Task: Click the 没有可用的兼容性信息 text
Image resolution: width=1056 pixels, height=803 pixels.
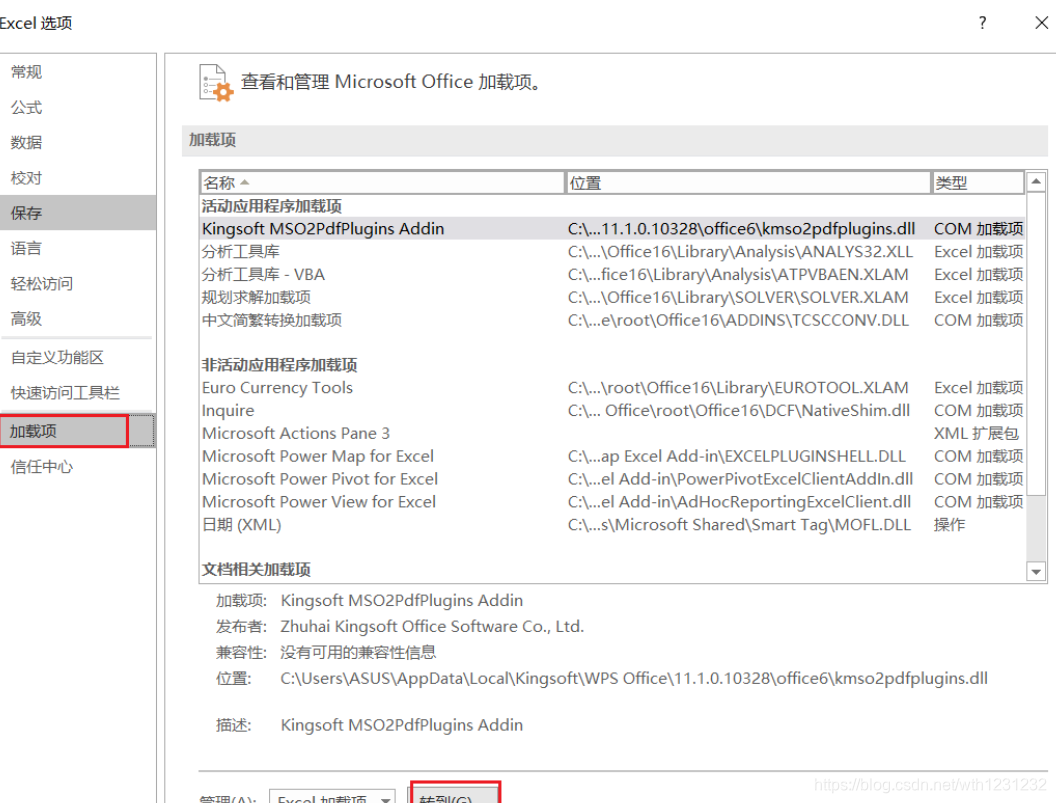Action: click(358, 652)
